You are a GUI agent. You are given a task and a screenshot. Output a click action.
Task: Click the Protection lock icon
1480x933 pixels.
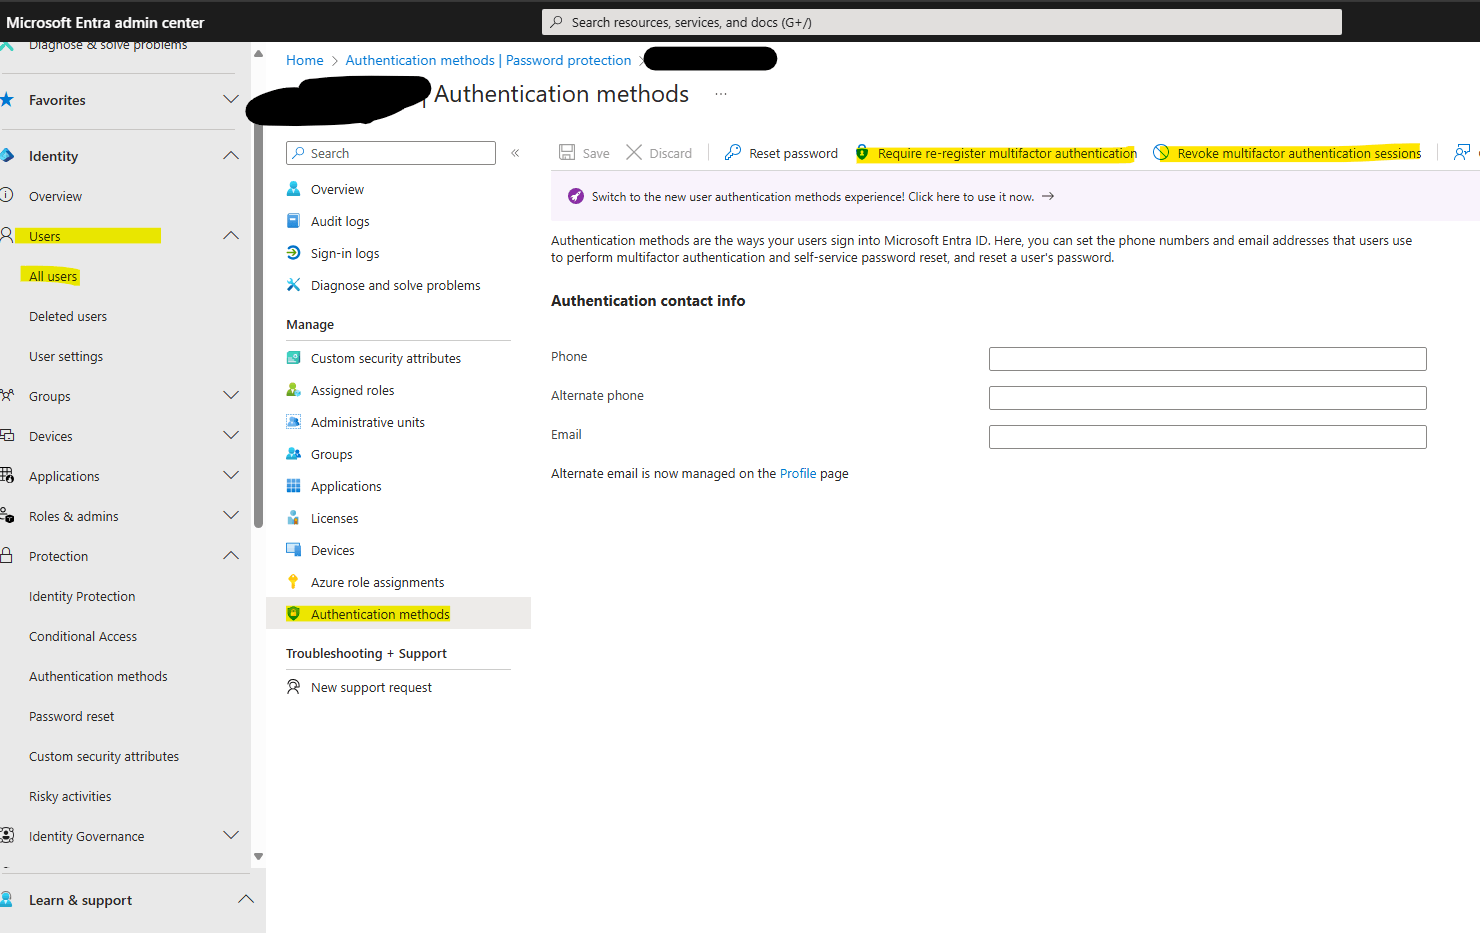tap(6, 556)
